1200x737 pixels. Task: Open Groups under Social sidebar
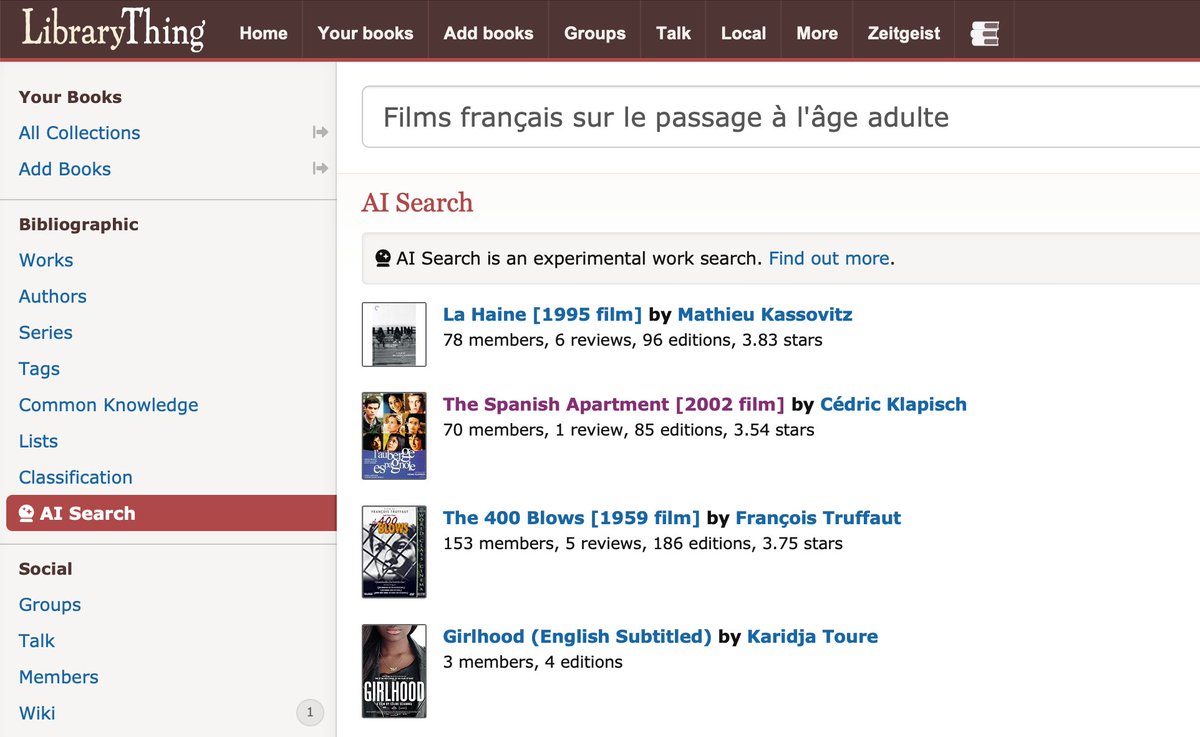coord(50,604)
